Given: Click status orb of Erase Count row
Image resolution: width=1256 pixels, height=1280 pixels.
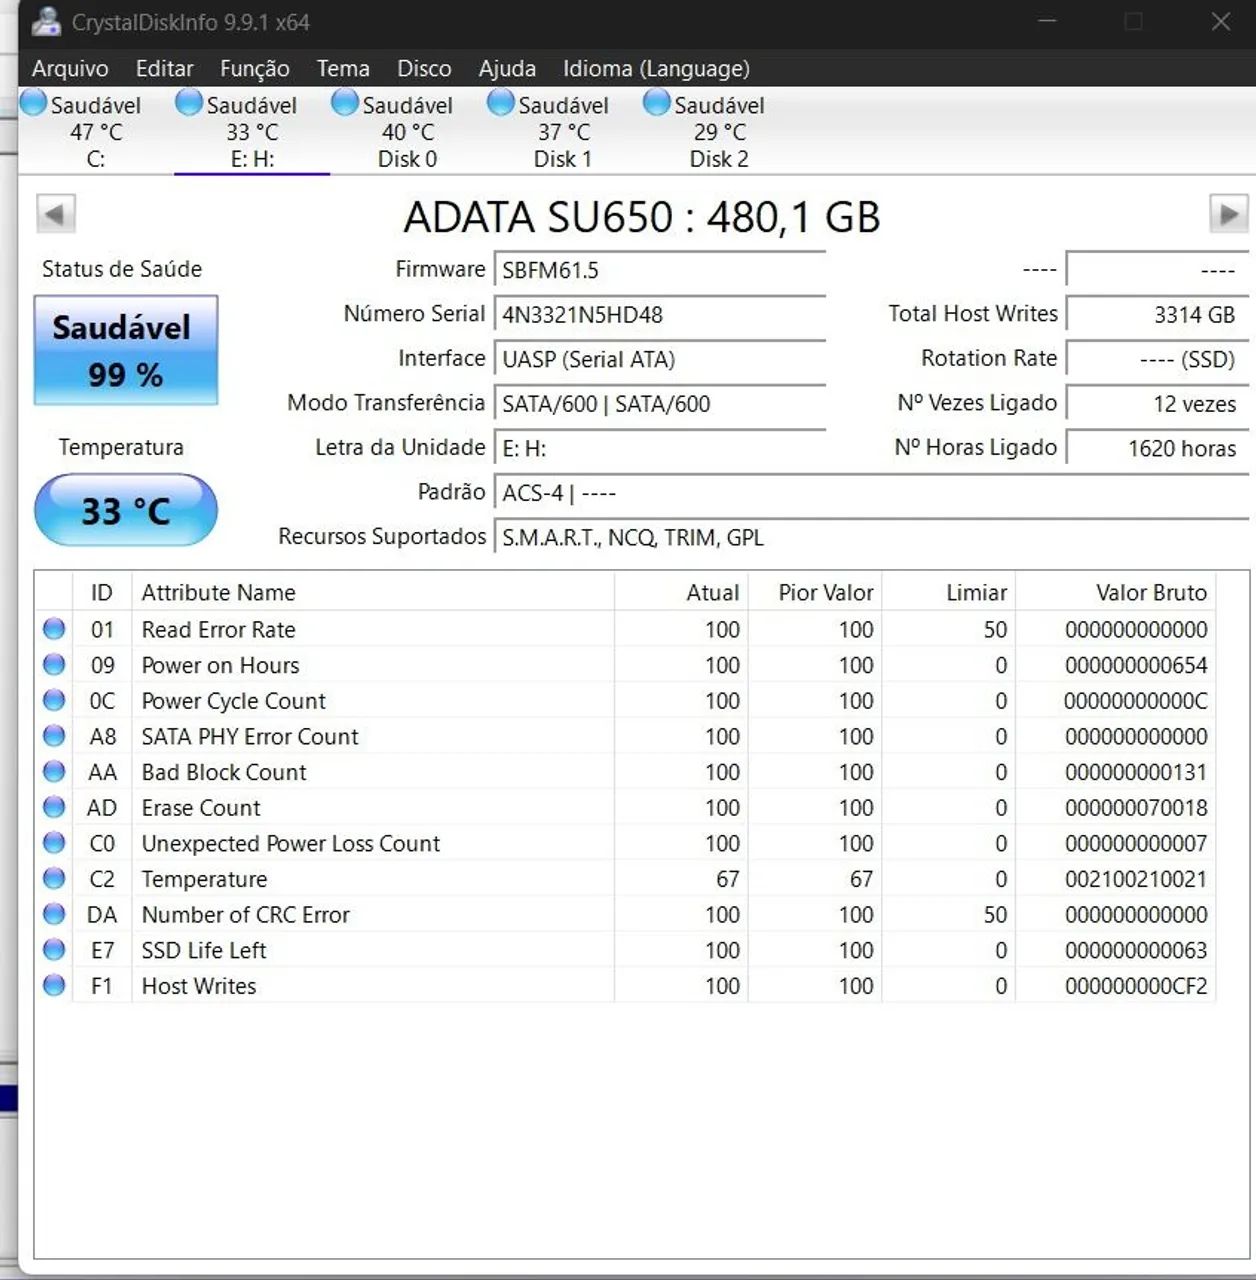Looking at the screenshot, I should 54,807.
